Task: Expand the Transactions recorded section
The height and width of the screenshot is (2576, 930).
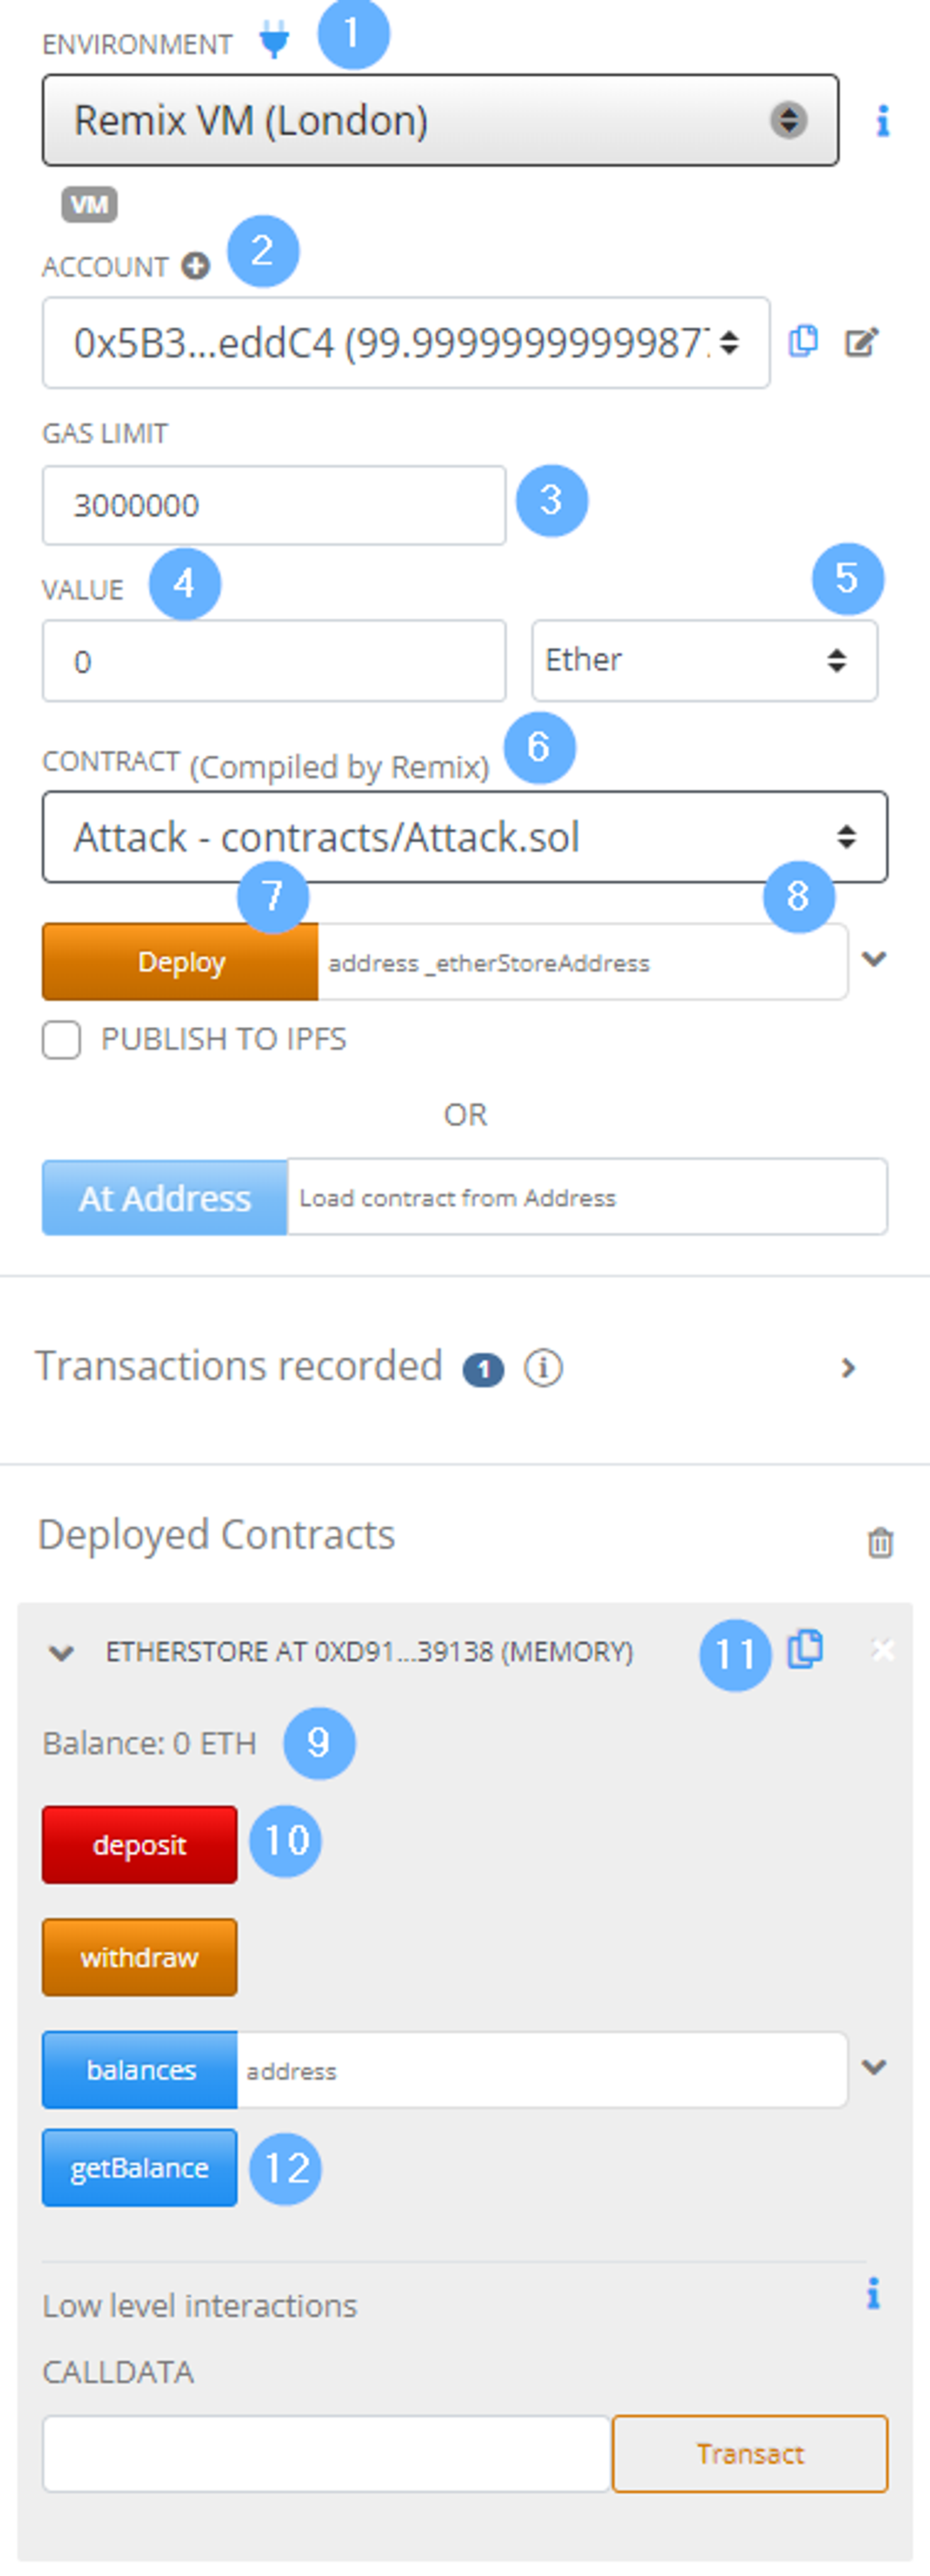Action: tap(848, 1367)
